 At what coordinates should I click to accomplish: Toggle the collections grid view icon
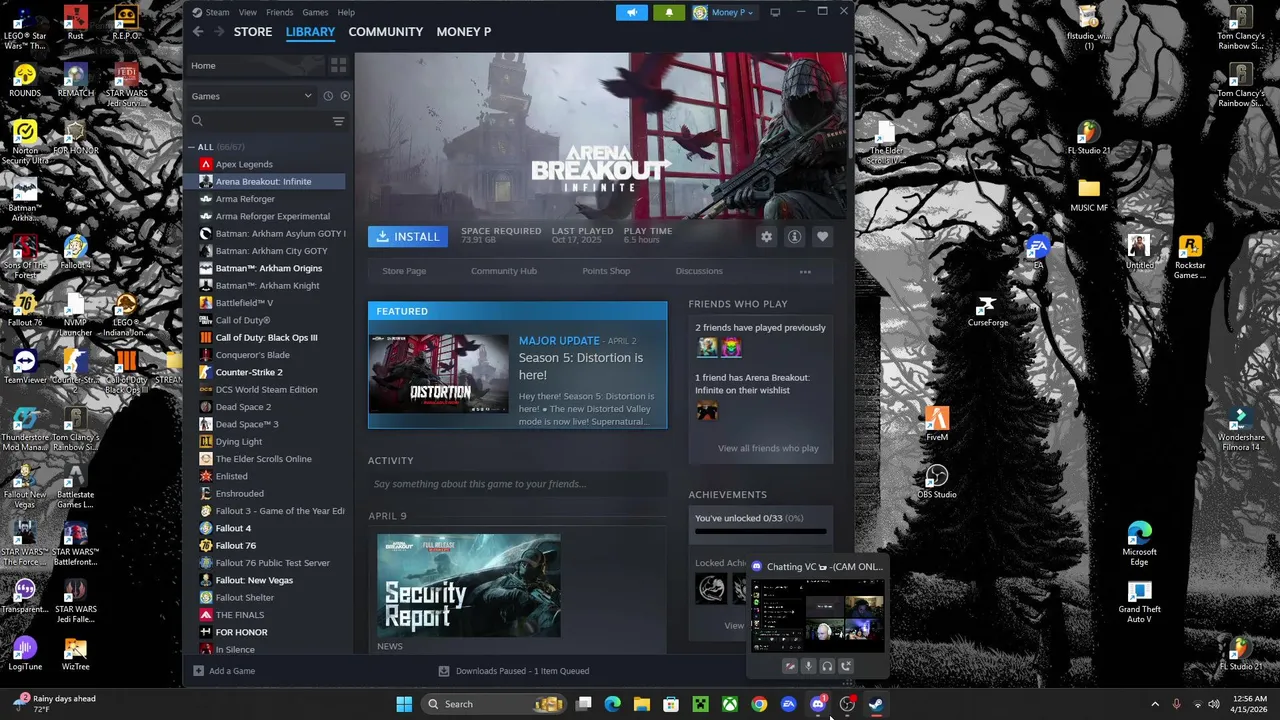tap(338, 65)
